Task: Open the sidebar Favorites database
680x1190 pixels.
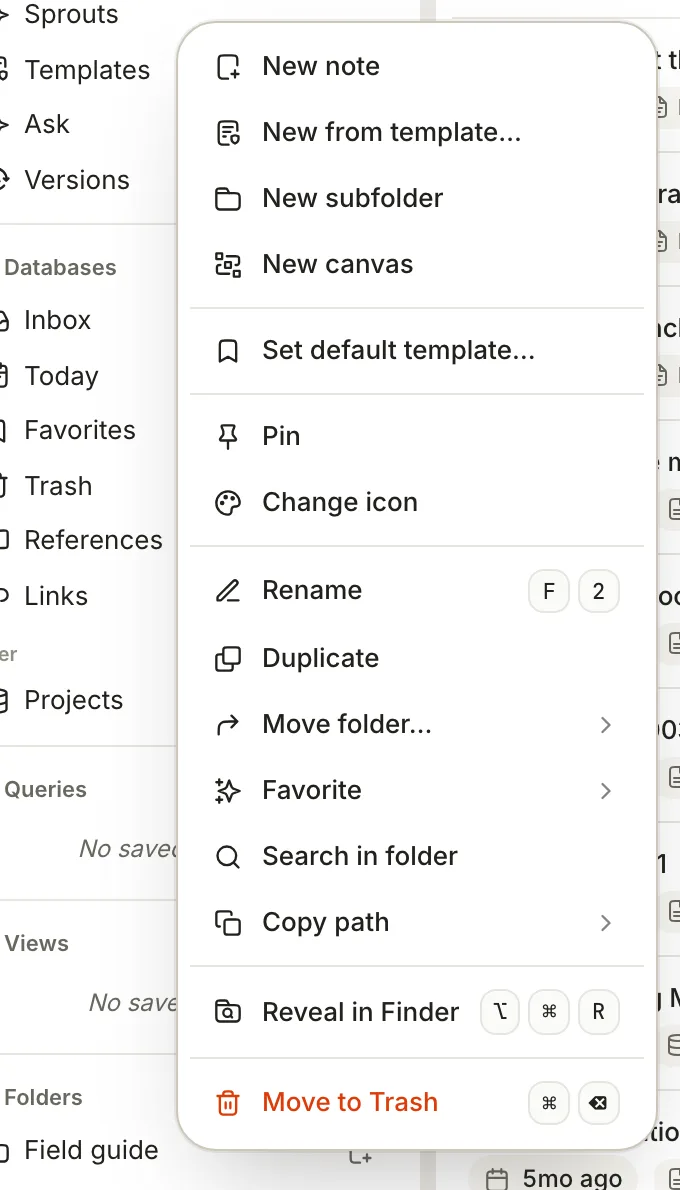Action: 80,430
